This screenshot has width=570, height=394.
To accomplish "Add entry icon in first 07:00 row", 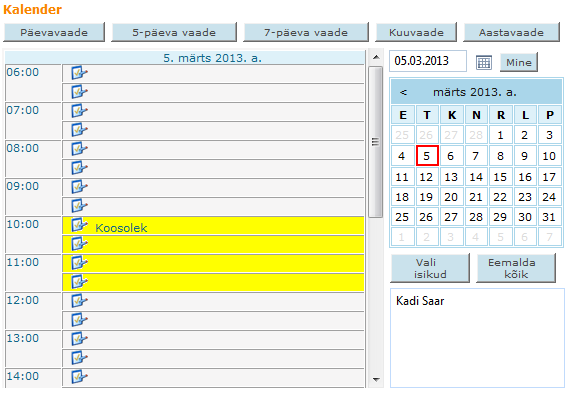I will point(79,110).
